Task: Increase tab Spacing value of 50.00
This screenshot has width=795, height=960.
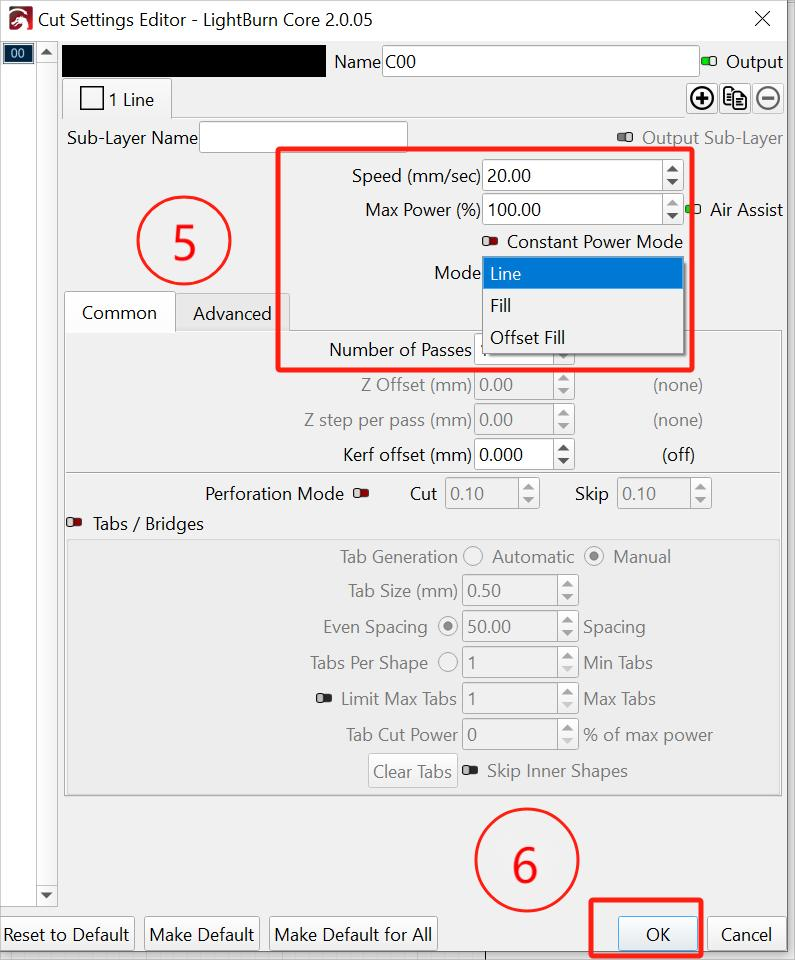Action: (x=567, y=620)
